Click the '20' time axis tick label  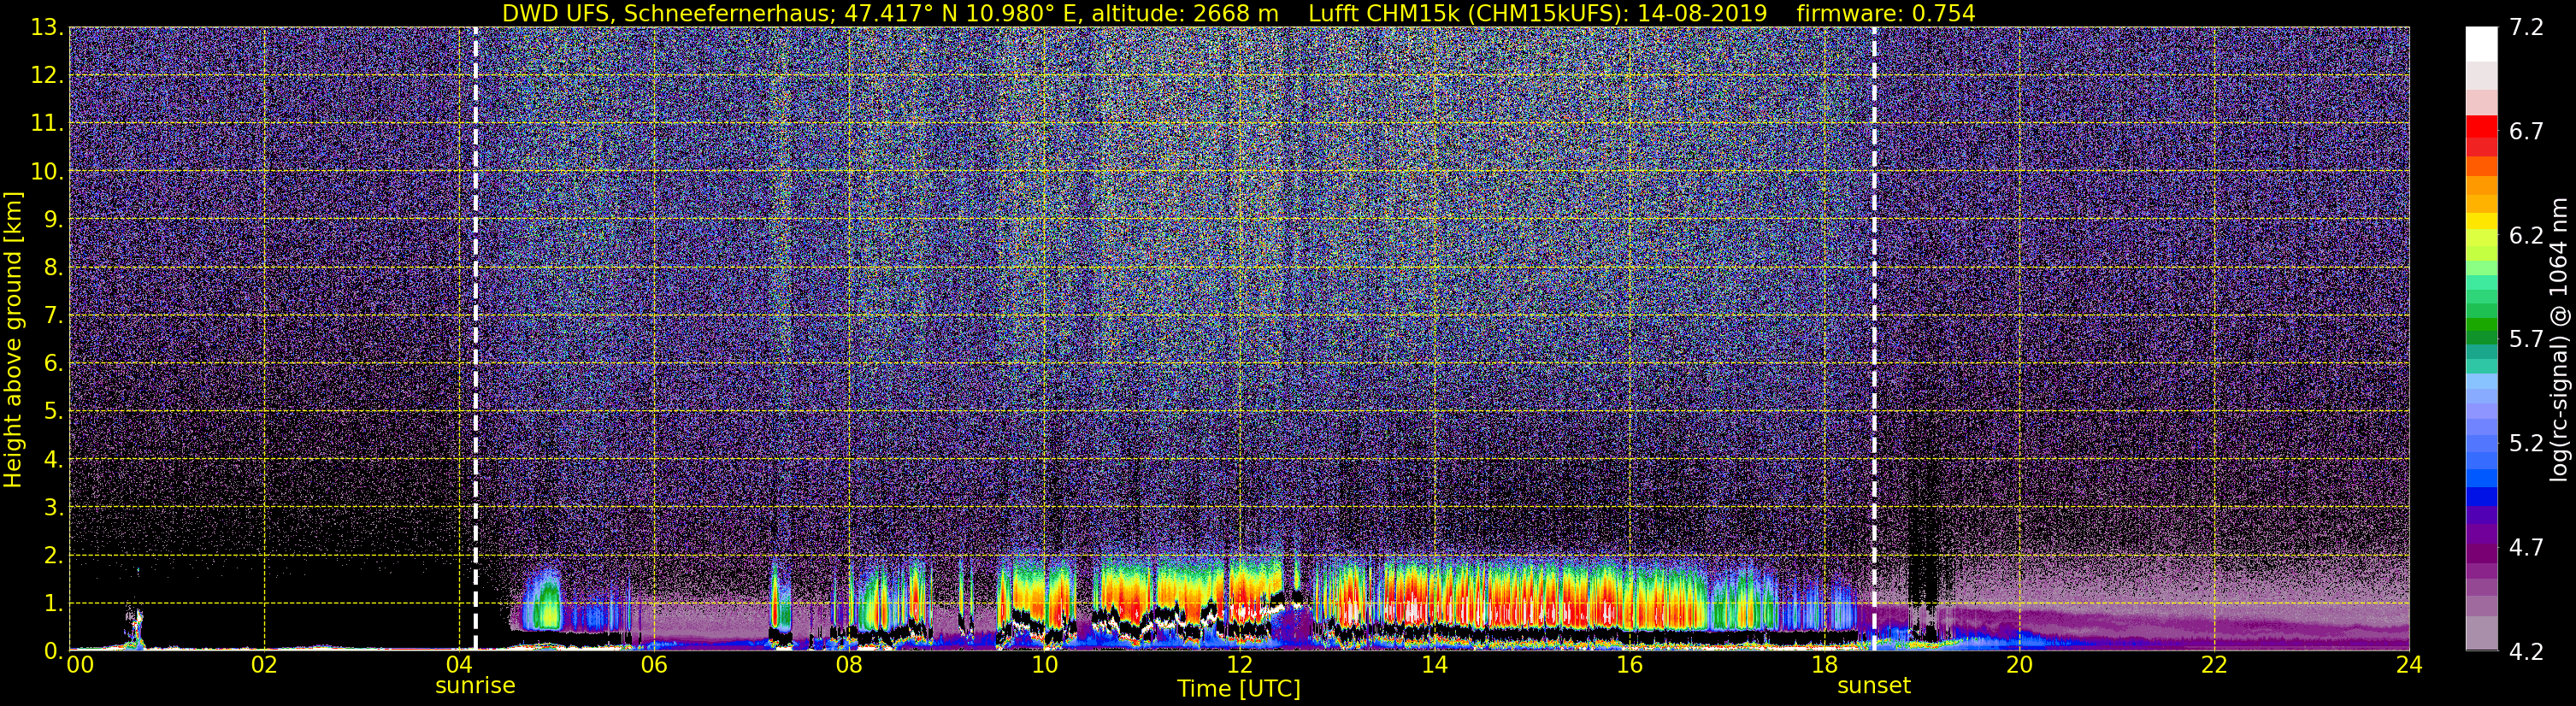pyautogui.click(x=2019, y=666)
